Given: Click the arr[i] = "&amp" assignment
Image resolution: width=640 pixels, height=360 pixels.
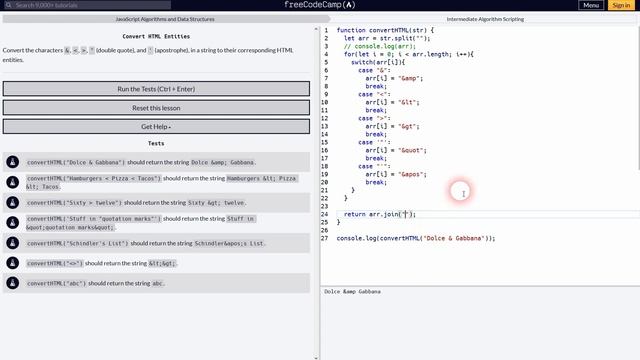Looking at the screenshot, I should tap(394, 78).
